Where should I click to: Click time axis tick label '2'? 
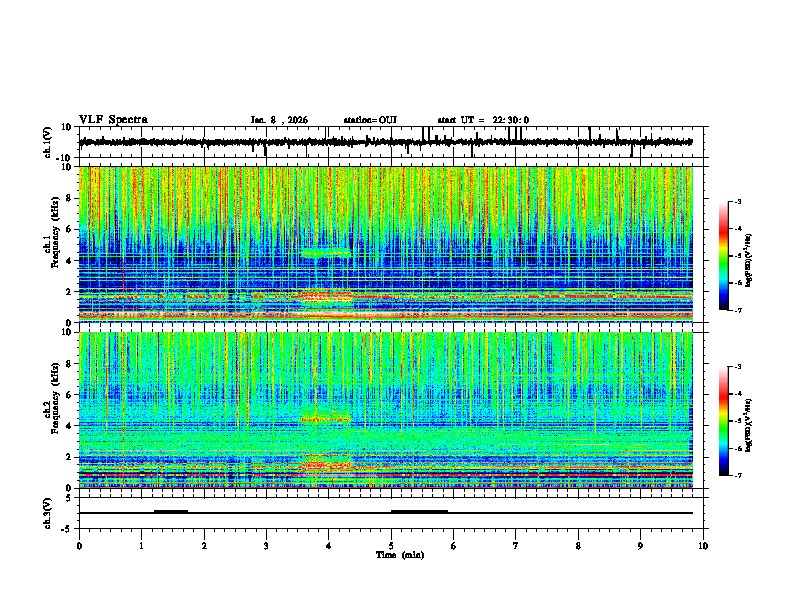pos(204,546)
